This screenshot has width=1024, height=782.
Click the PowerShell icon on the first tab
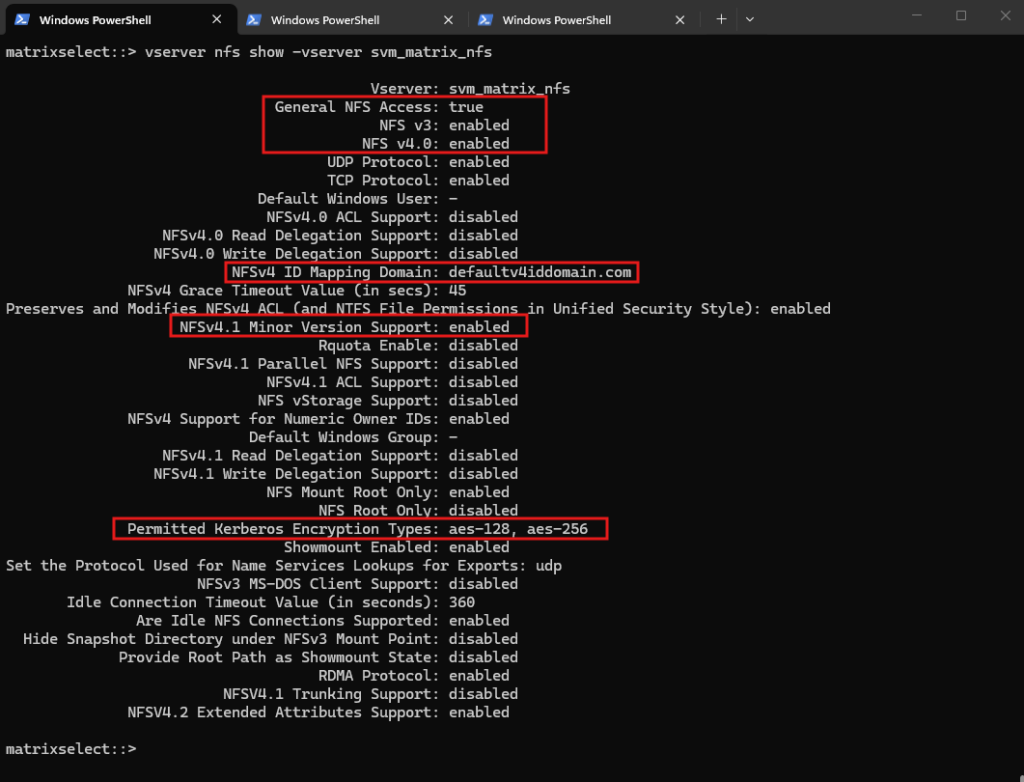coord(22,20)
